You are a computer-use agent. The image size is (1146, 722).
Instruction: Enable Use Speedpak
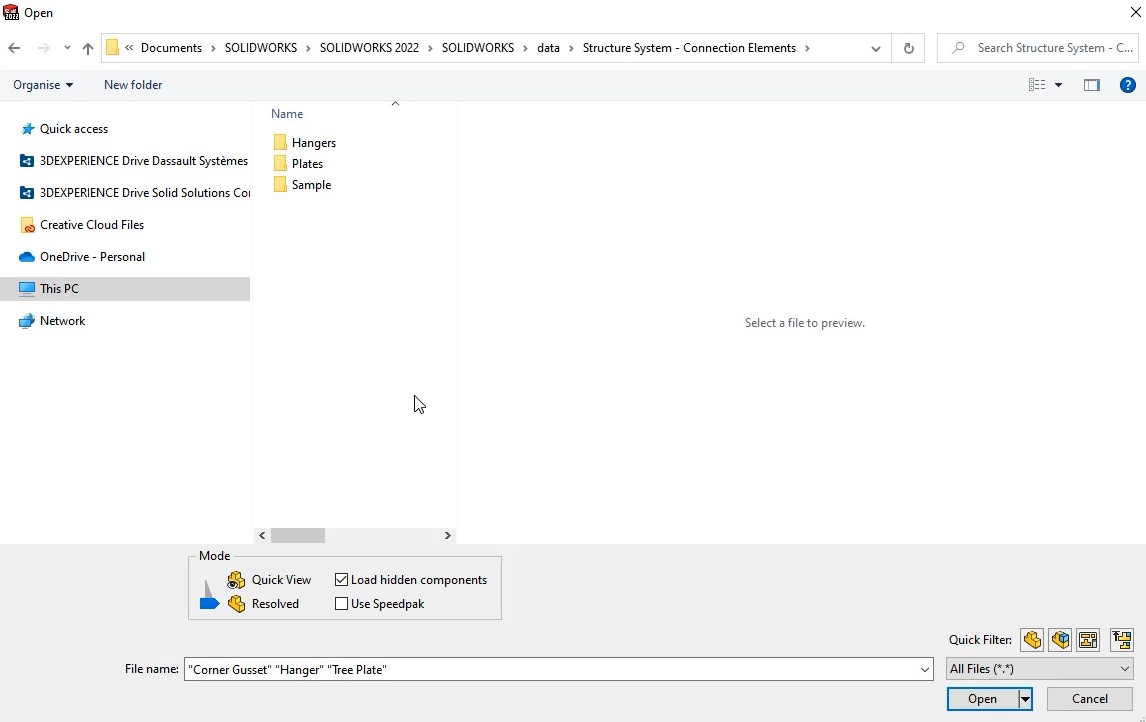(x=341, y=604)
